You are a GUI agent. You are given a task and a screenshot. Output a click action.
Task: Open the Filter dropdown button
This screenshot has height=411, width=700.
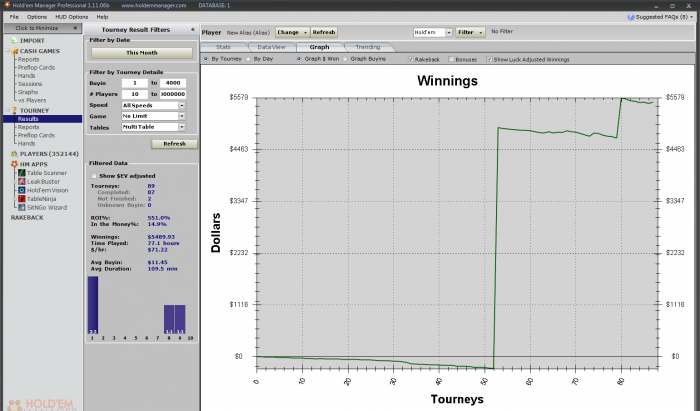click(470, 32)
